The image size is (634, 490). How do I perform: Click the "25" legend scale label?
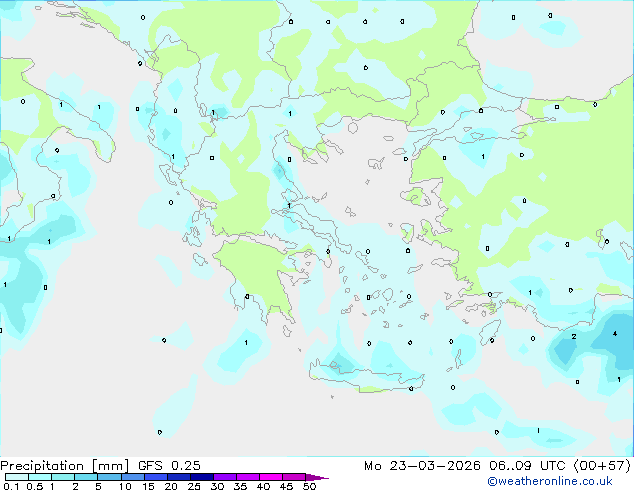click(194, 486)
